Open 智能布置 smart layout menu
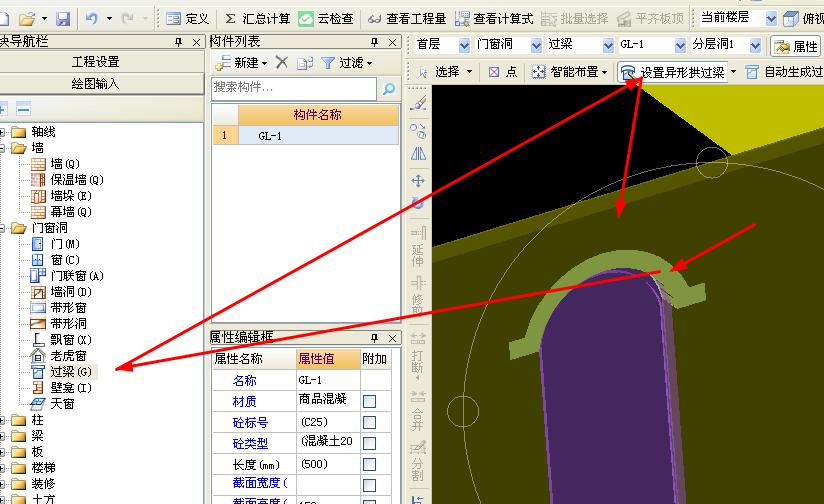Viewport: 824px width, 504px height. pyautogui.click(x=569, y=72)
